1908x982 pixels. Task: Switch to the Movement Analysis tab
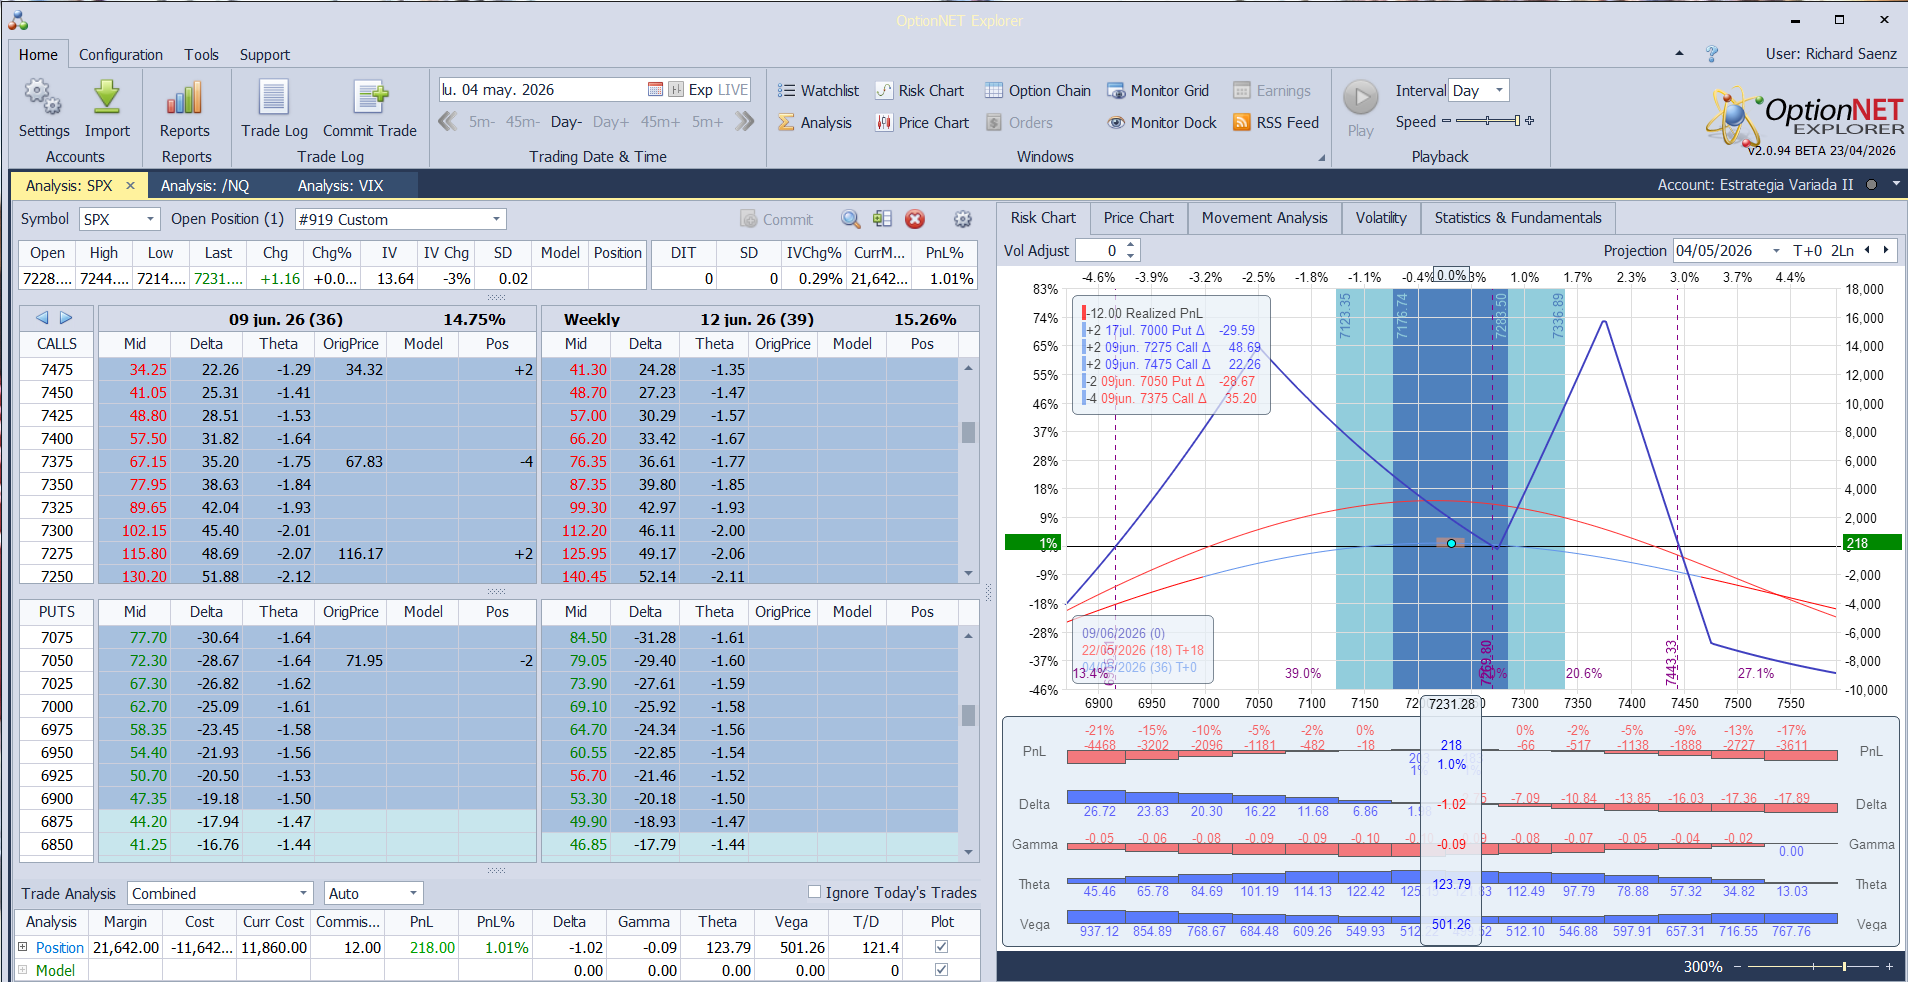click(1264, 218)
